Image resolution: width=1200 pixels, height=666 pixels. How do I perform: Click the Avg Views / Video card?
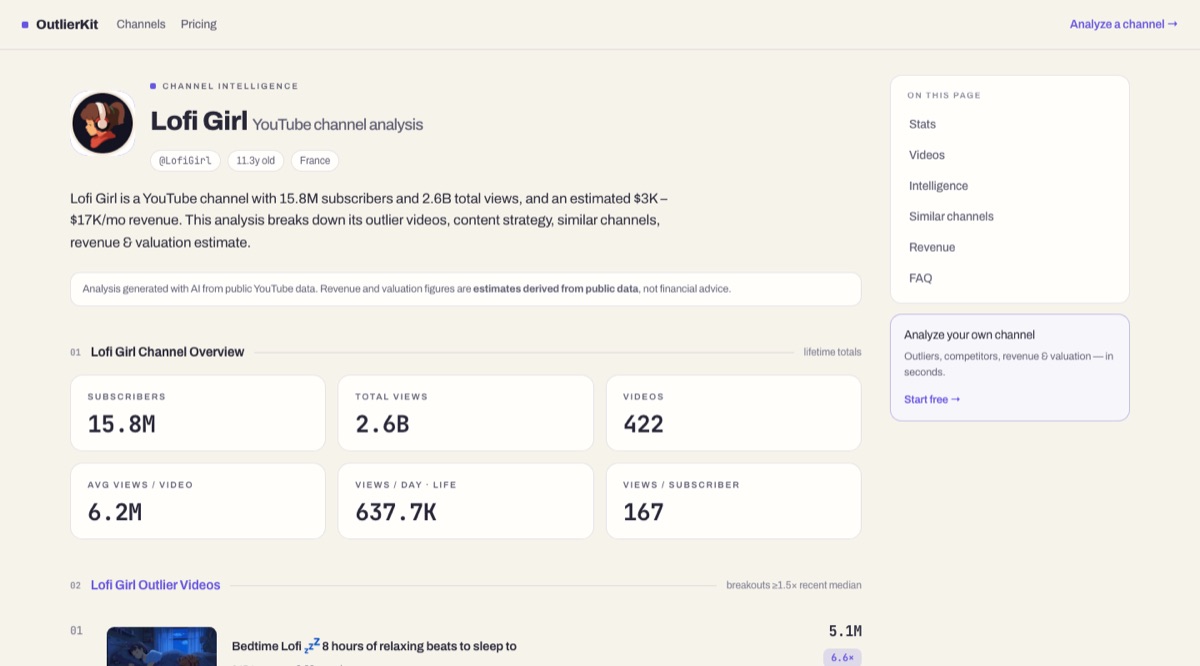[198, 501]
